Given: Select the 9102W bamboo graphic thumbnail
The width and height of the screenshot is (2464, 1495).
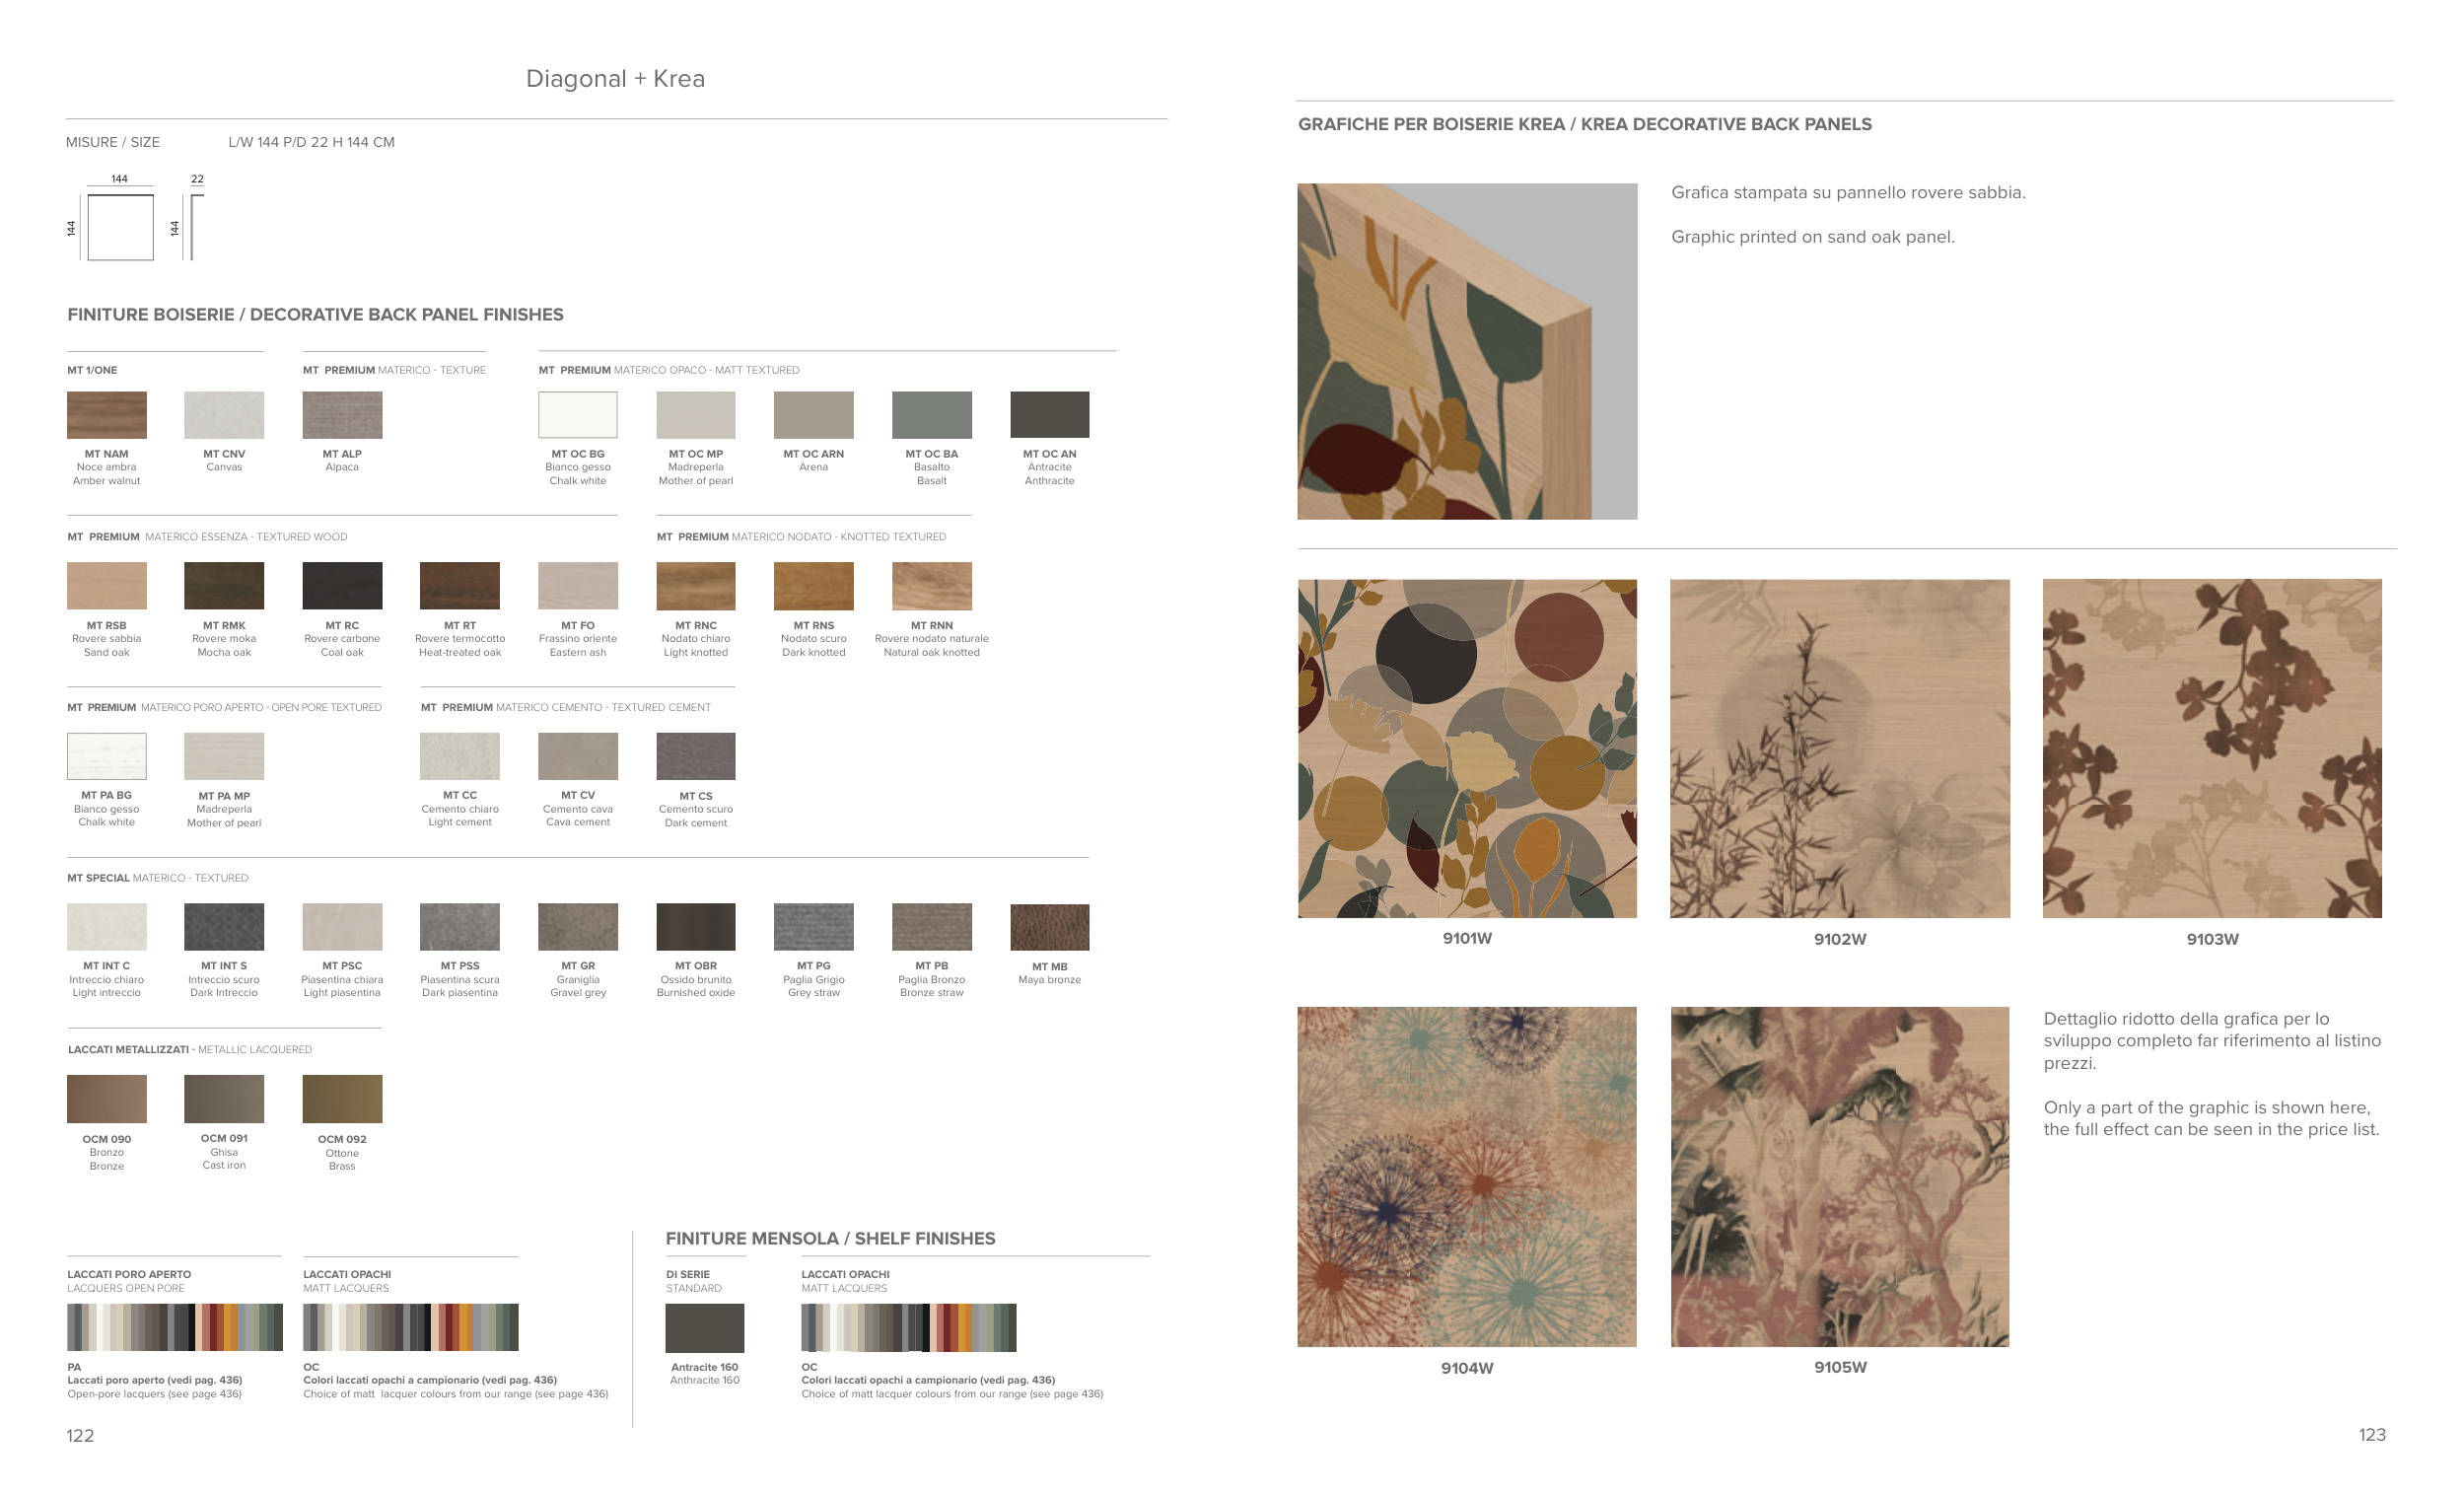Looking at the screenshot, I should [x=1839, y=748].
